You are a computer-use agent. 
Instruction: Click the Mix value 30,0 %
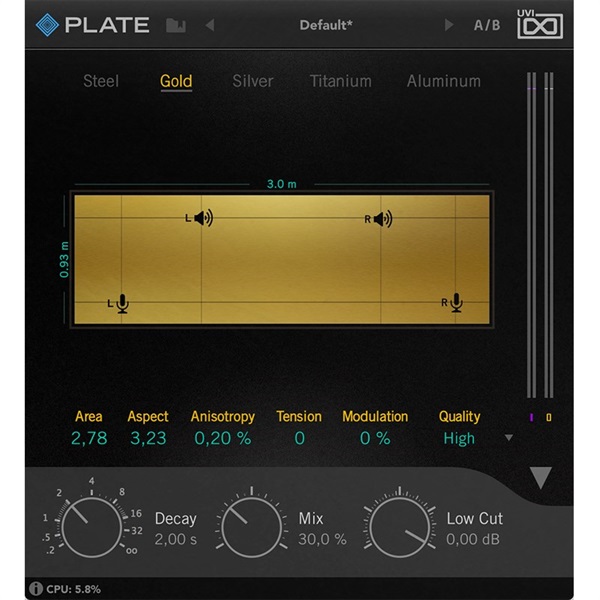(322, 539)
